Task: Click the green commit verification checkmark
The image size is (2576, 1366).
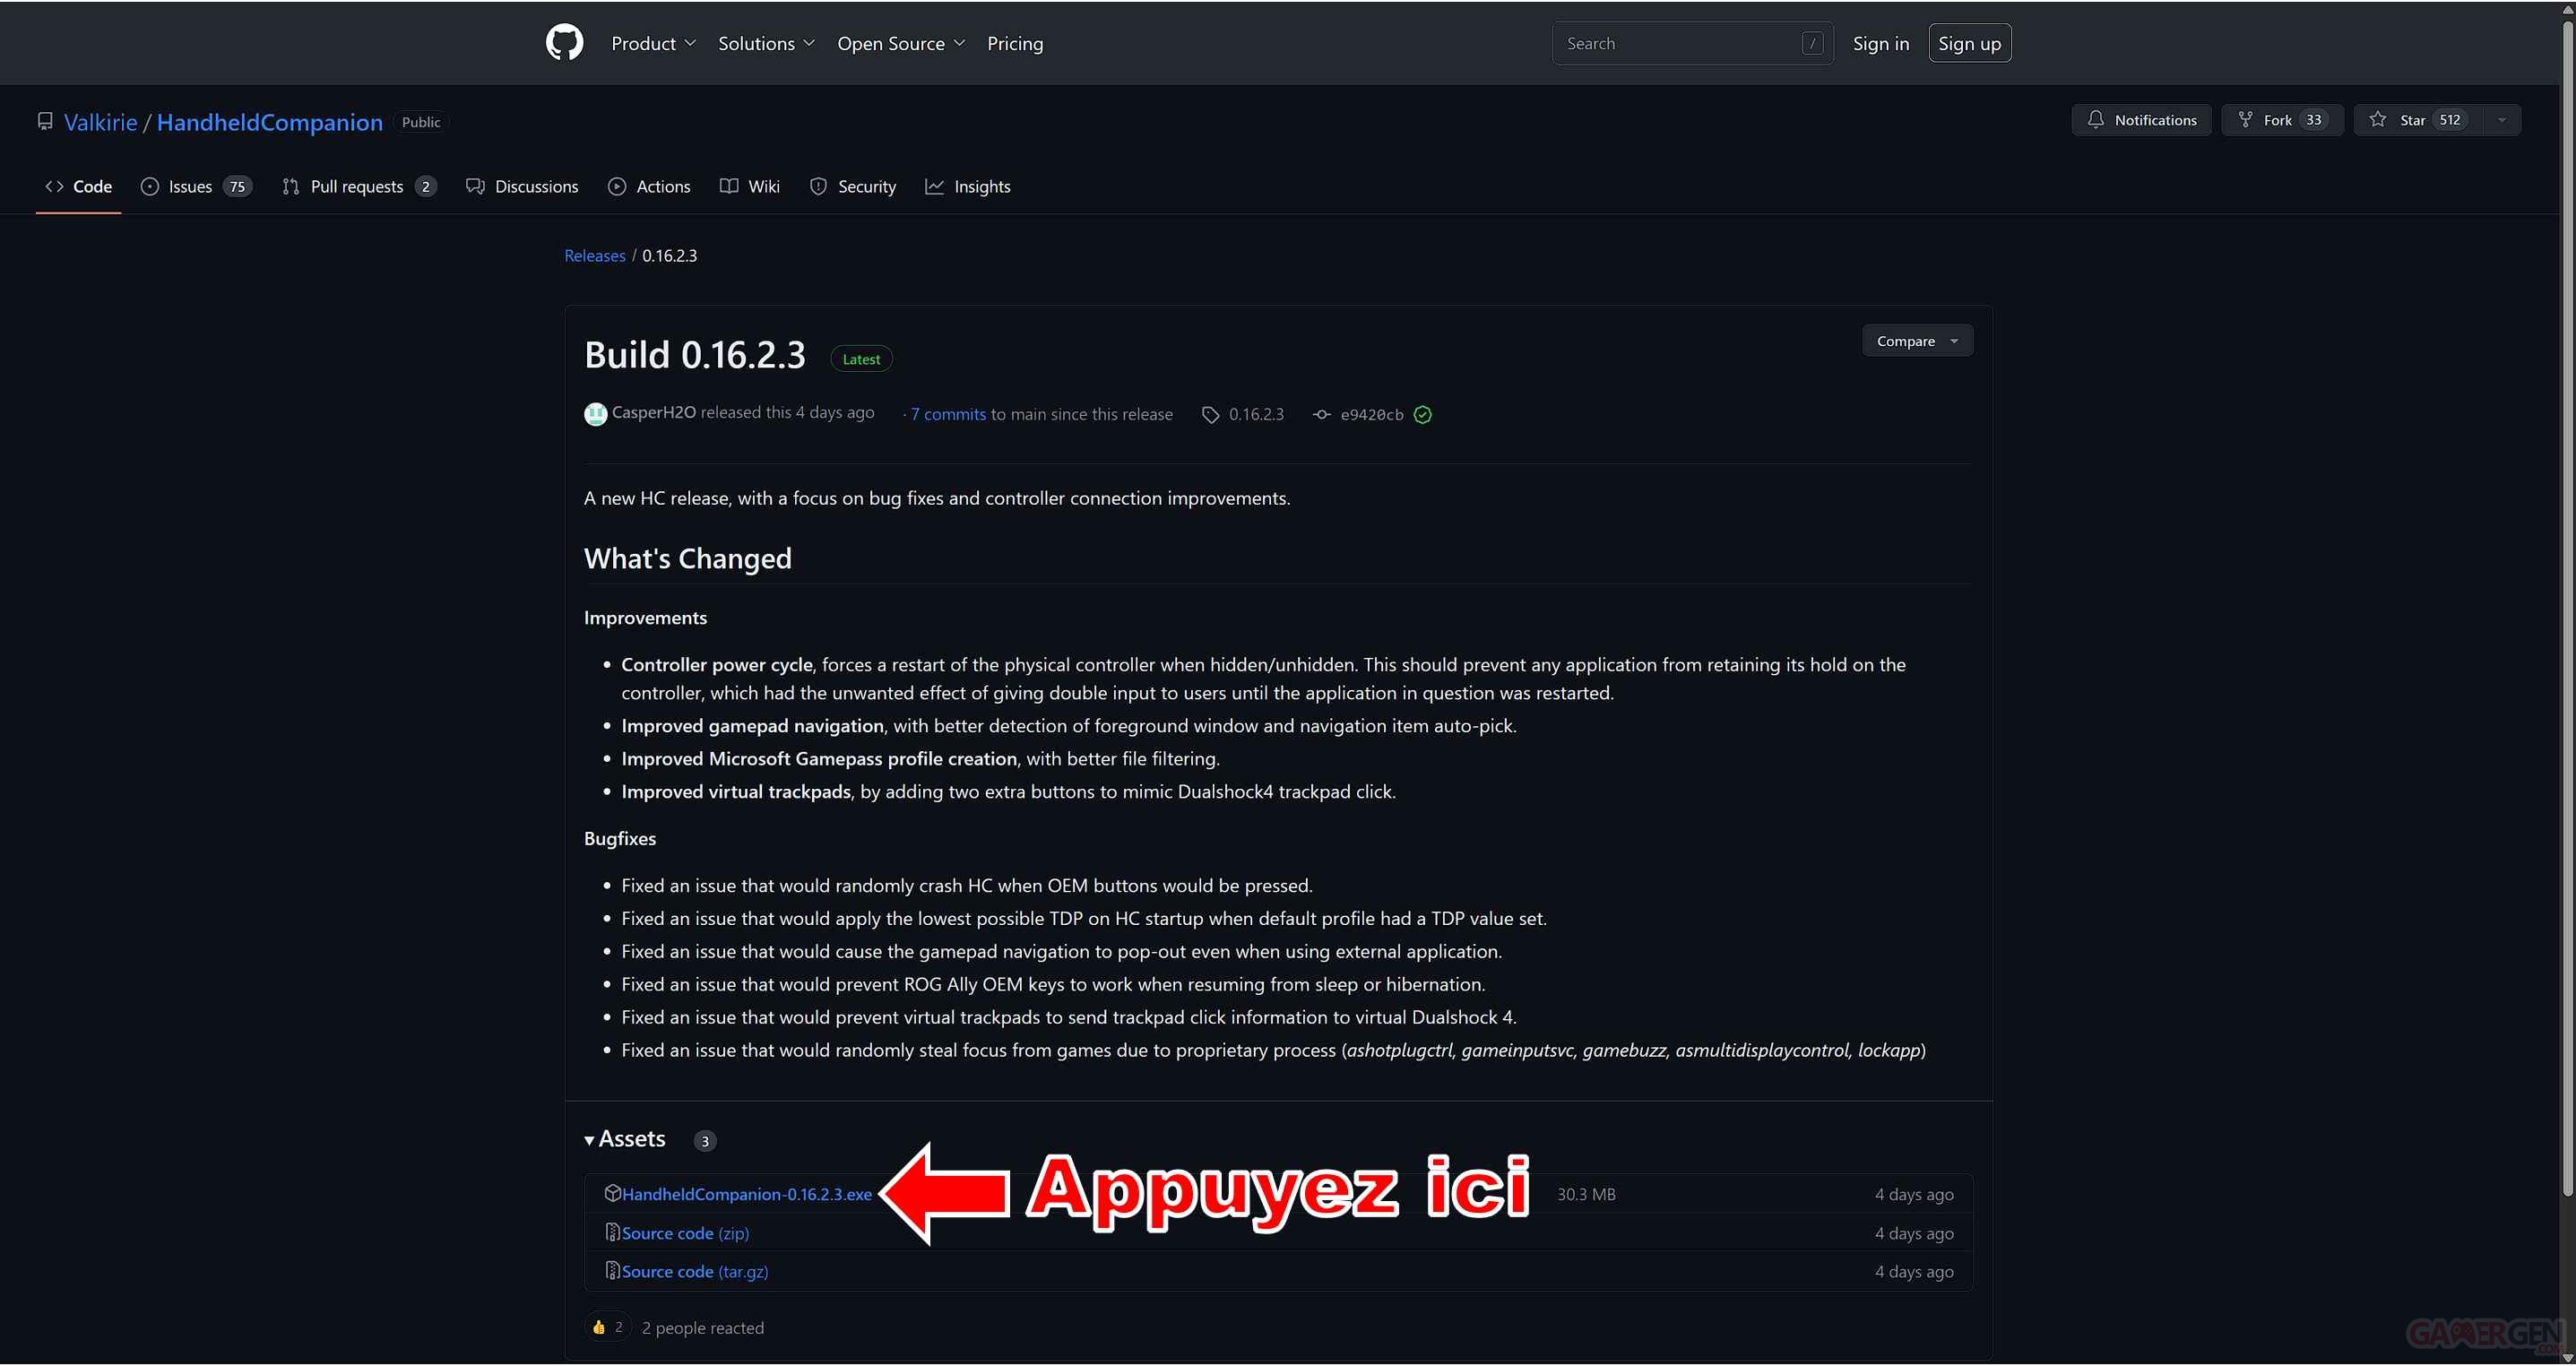Action: (1422, 415)
